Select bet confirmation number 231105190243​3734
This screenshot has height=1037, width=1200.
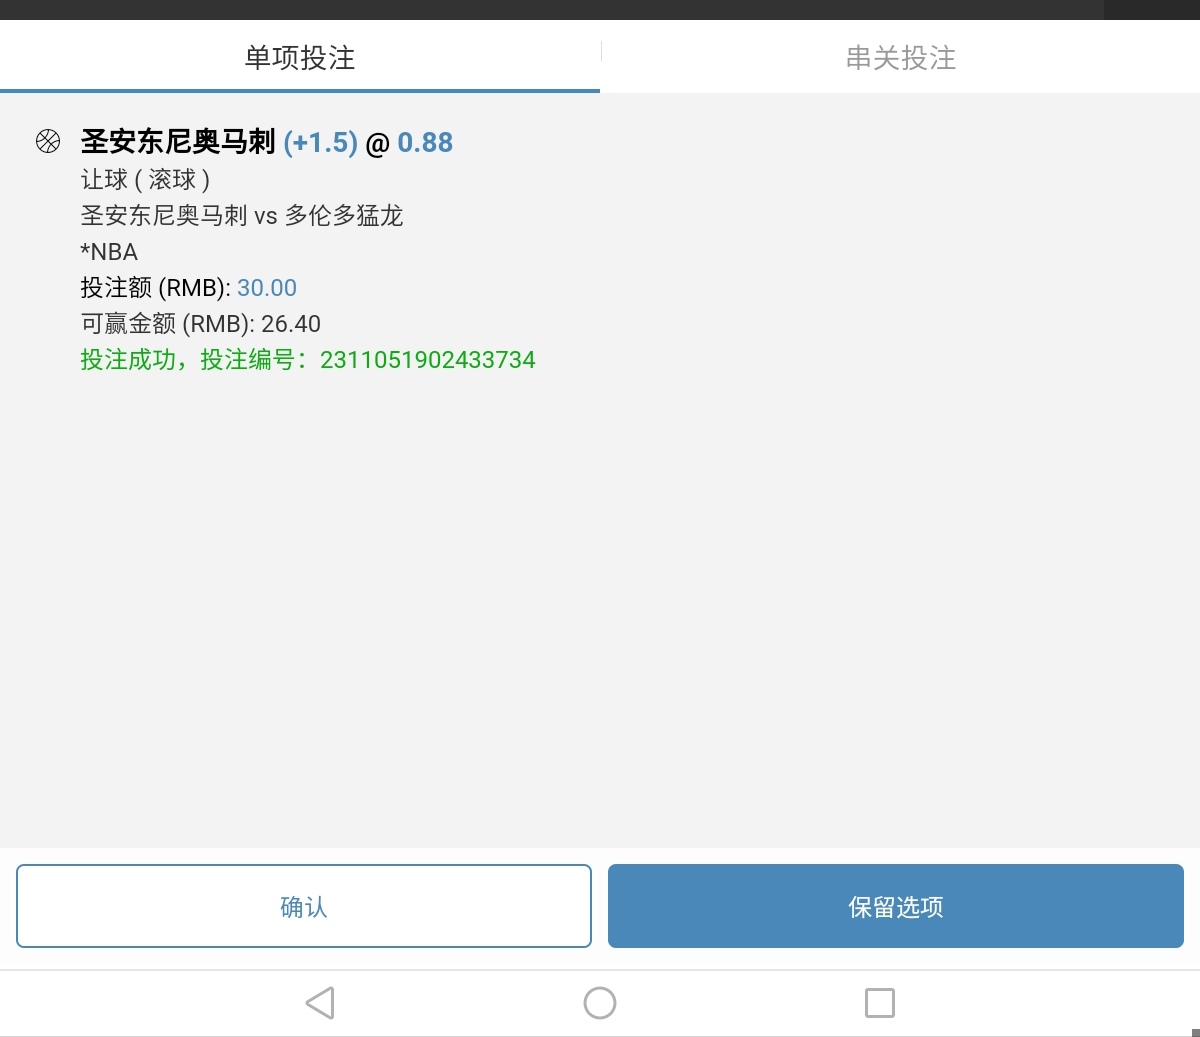pos(428,360)
